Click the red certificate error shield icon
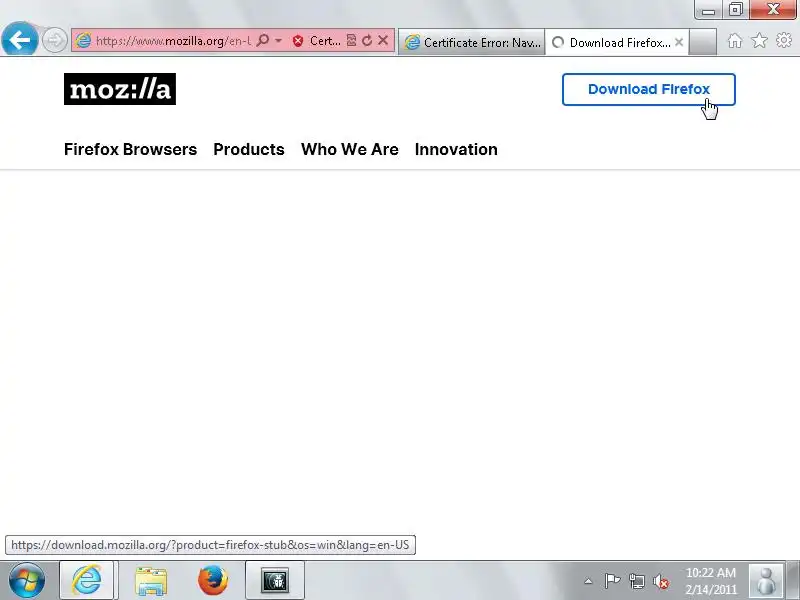This screenshot has width=800, height=600. pyautogui.click(x=298, y=41)
